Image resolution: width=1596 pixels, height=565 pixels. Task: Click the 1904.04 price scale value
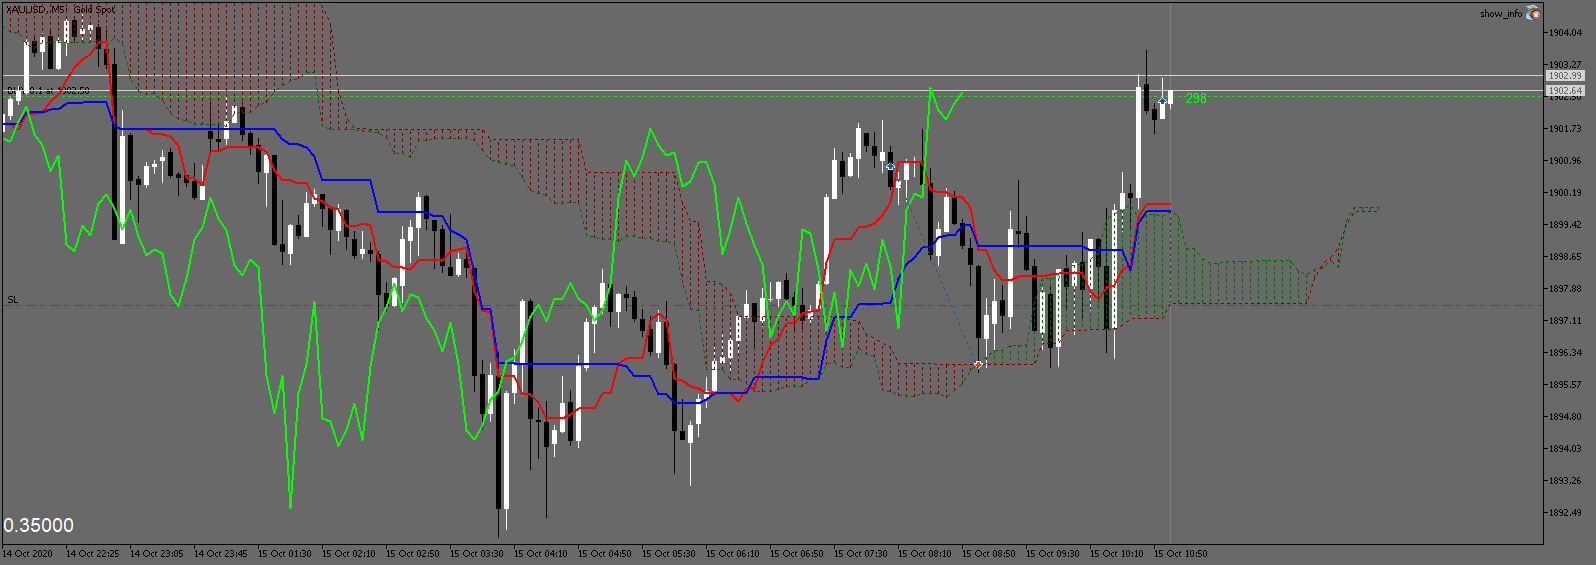(1565, 33)
